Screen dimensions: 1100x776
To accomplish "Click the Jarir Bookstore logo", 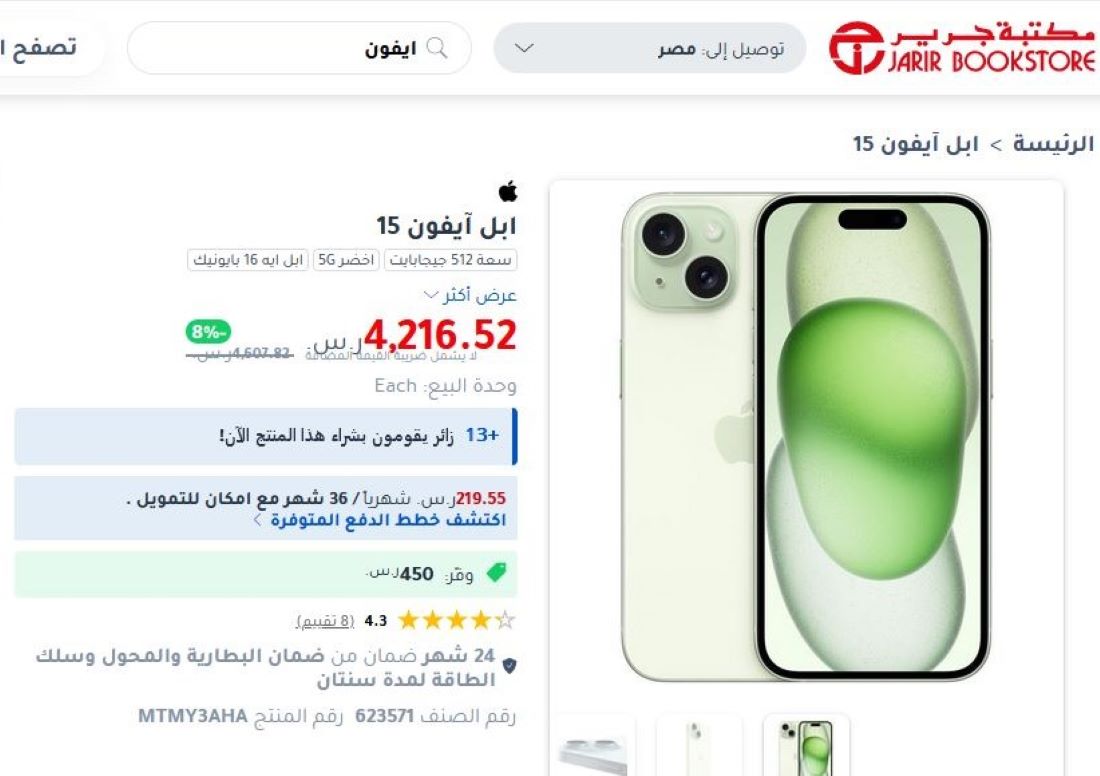I will 962,48.
